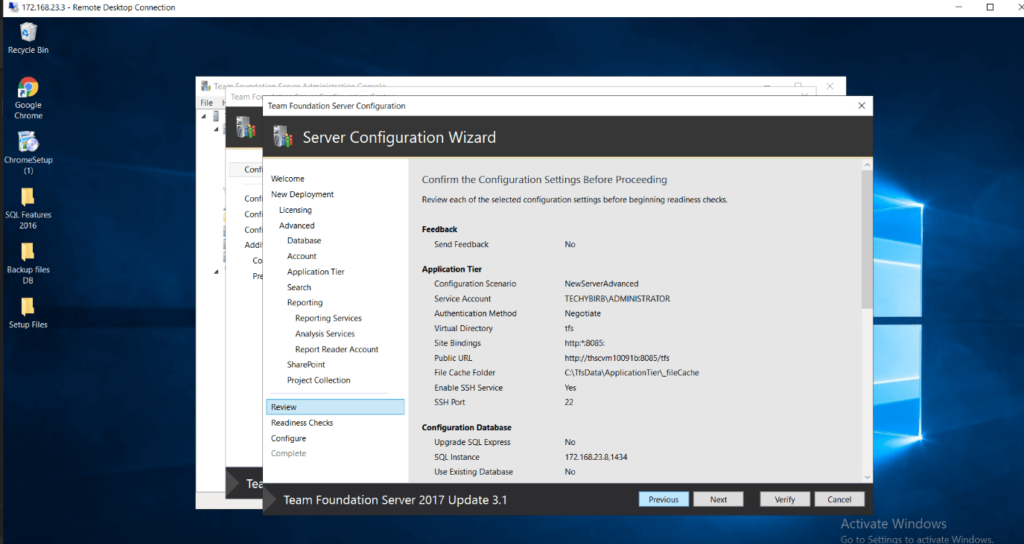The width and height of the screenshot is (1024, 544).
Task: Close the Administration Console window behind
Action: pos(829,86)
